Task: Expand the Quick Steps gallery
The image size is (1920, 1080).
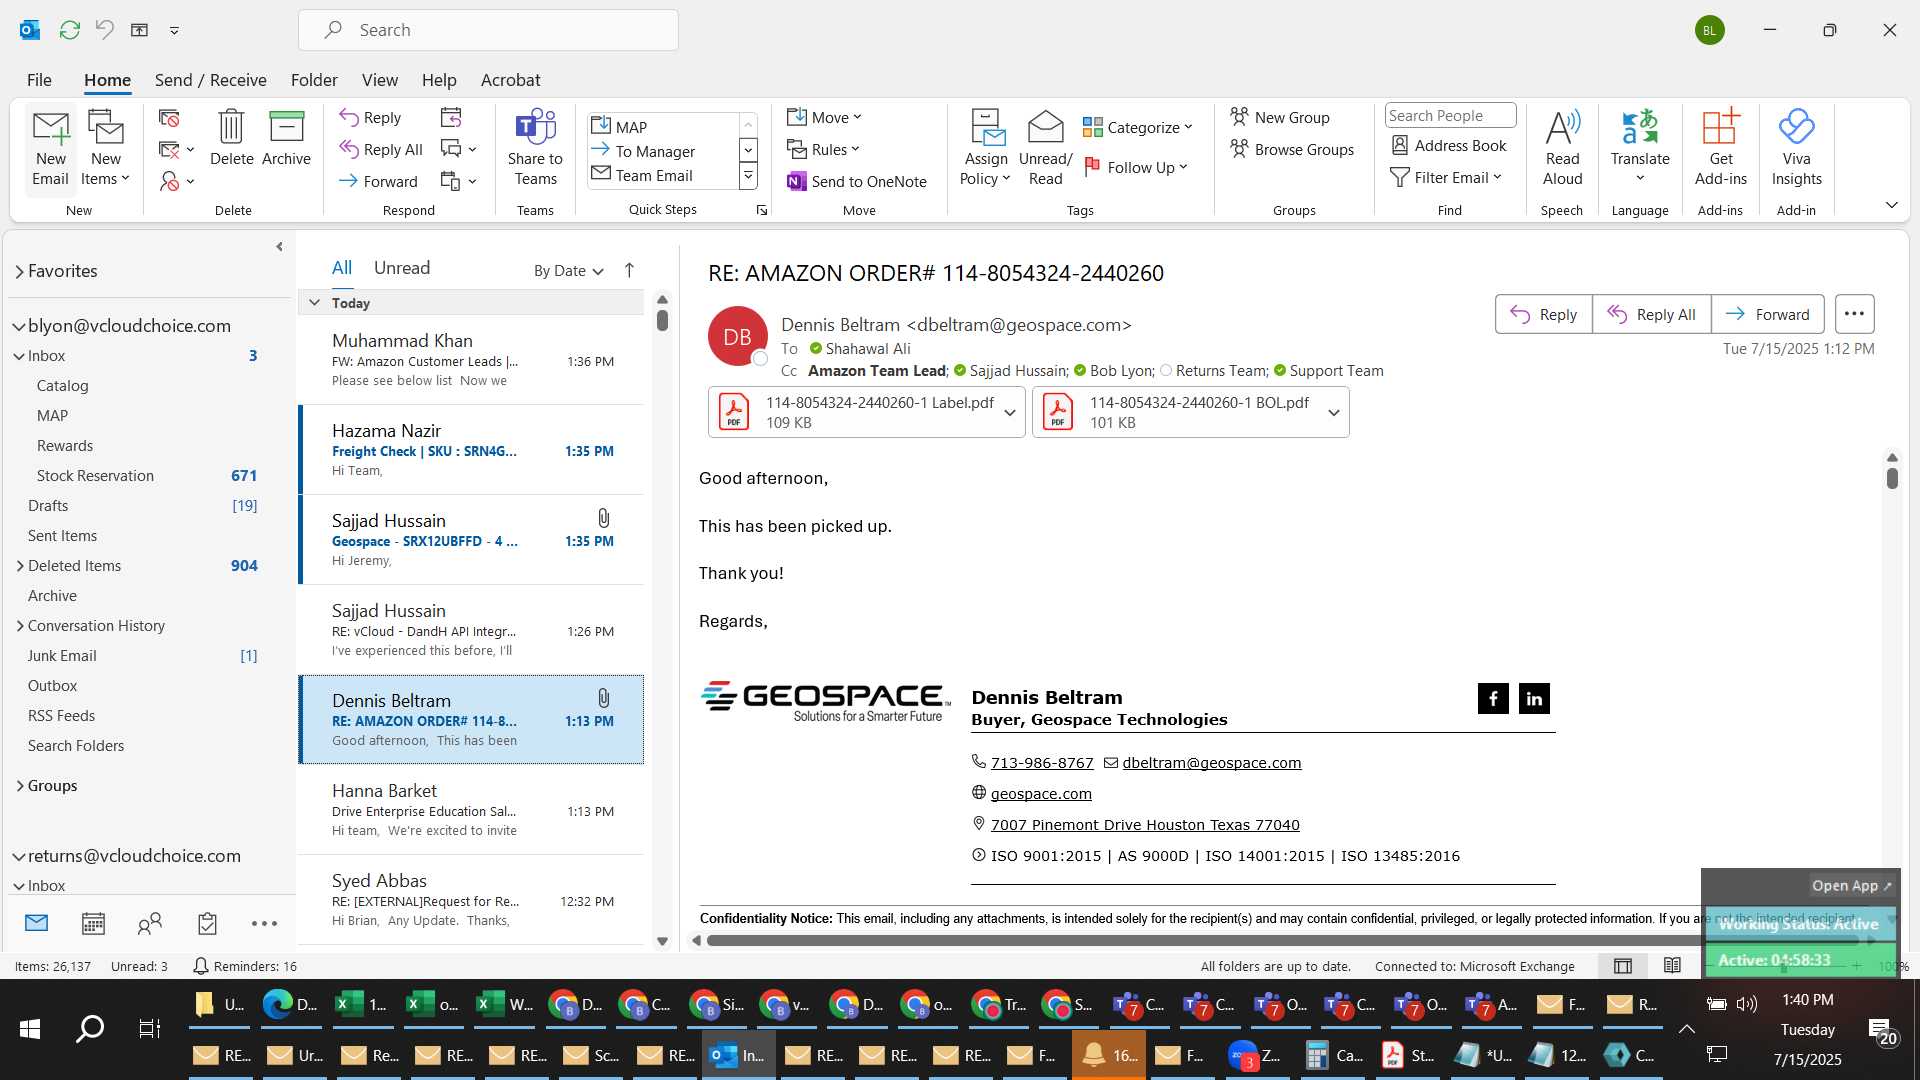Action: coord(748,177)
